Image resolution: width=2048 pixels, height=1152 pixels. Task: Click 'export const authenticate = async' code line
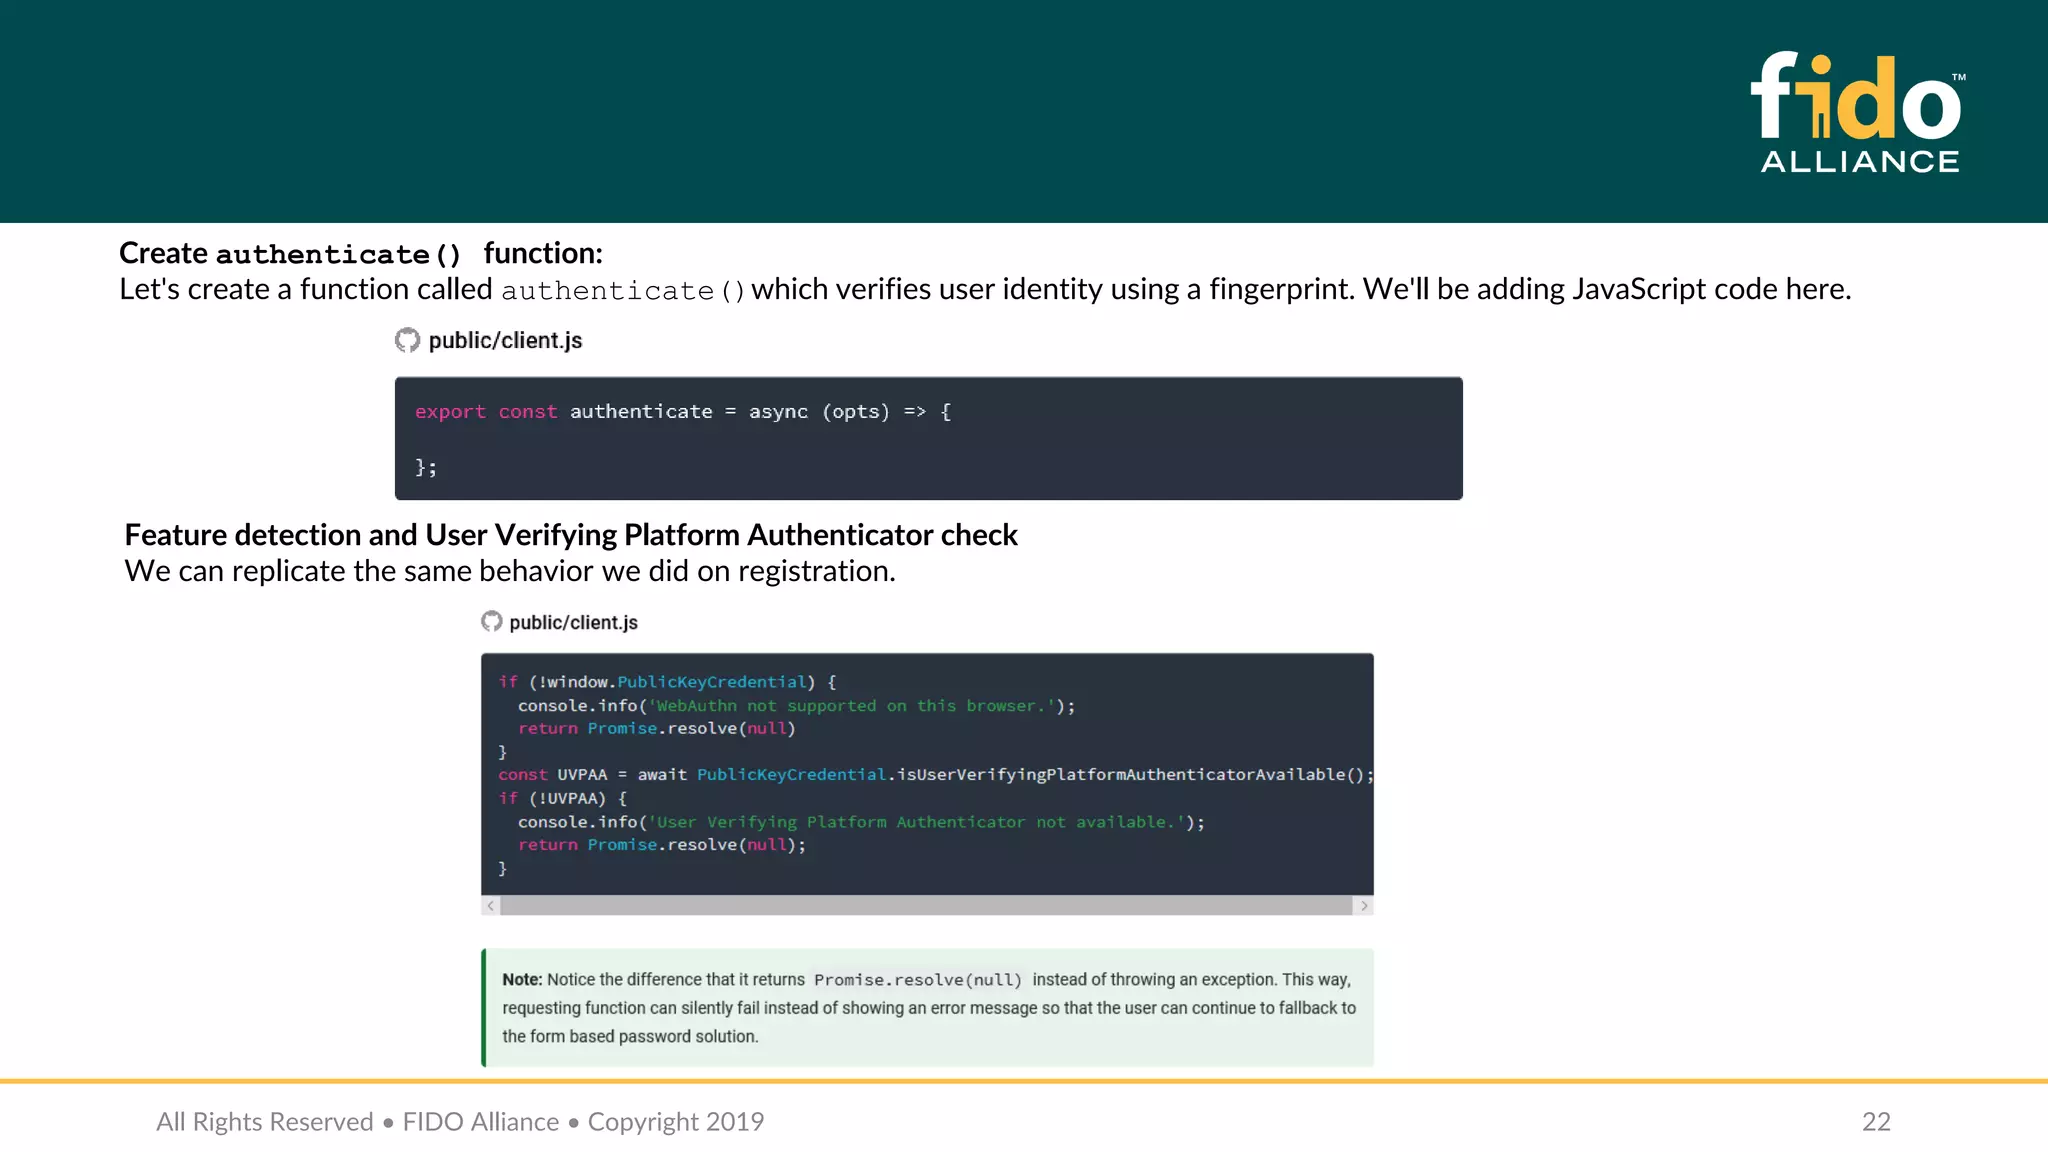(683, 412)
